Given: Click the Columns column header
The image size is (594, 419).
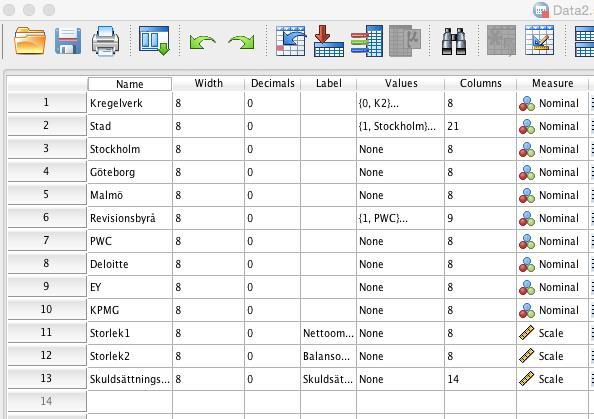Looking at the screenshot, I should click(480, 84).
